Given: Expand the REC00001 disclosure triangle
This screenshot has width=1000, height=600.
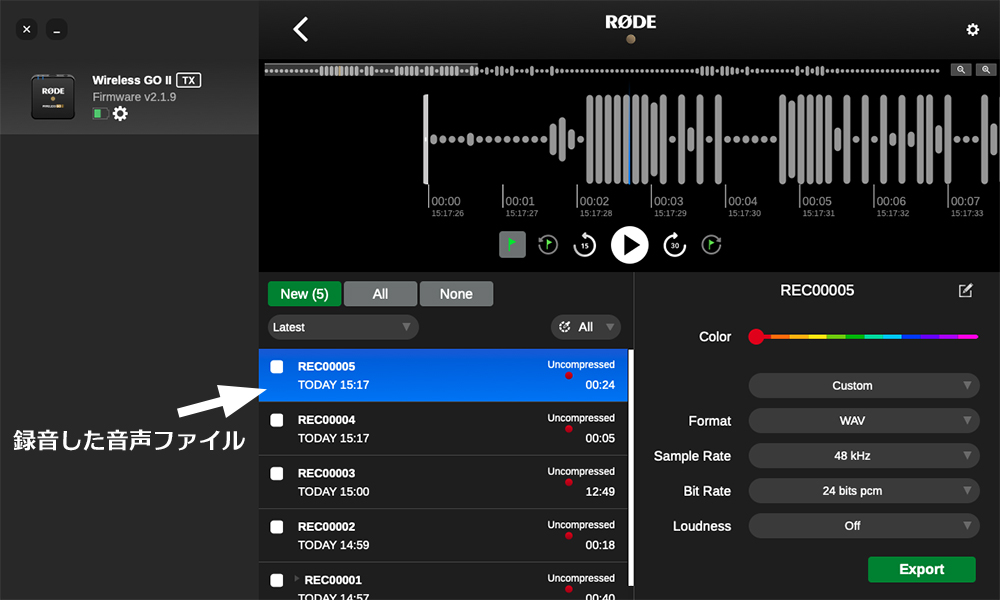Looking at the screenshot, I should point(297,579).
